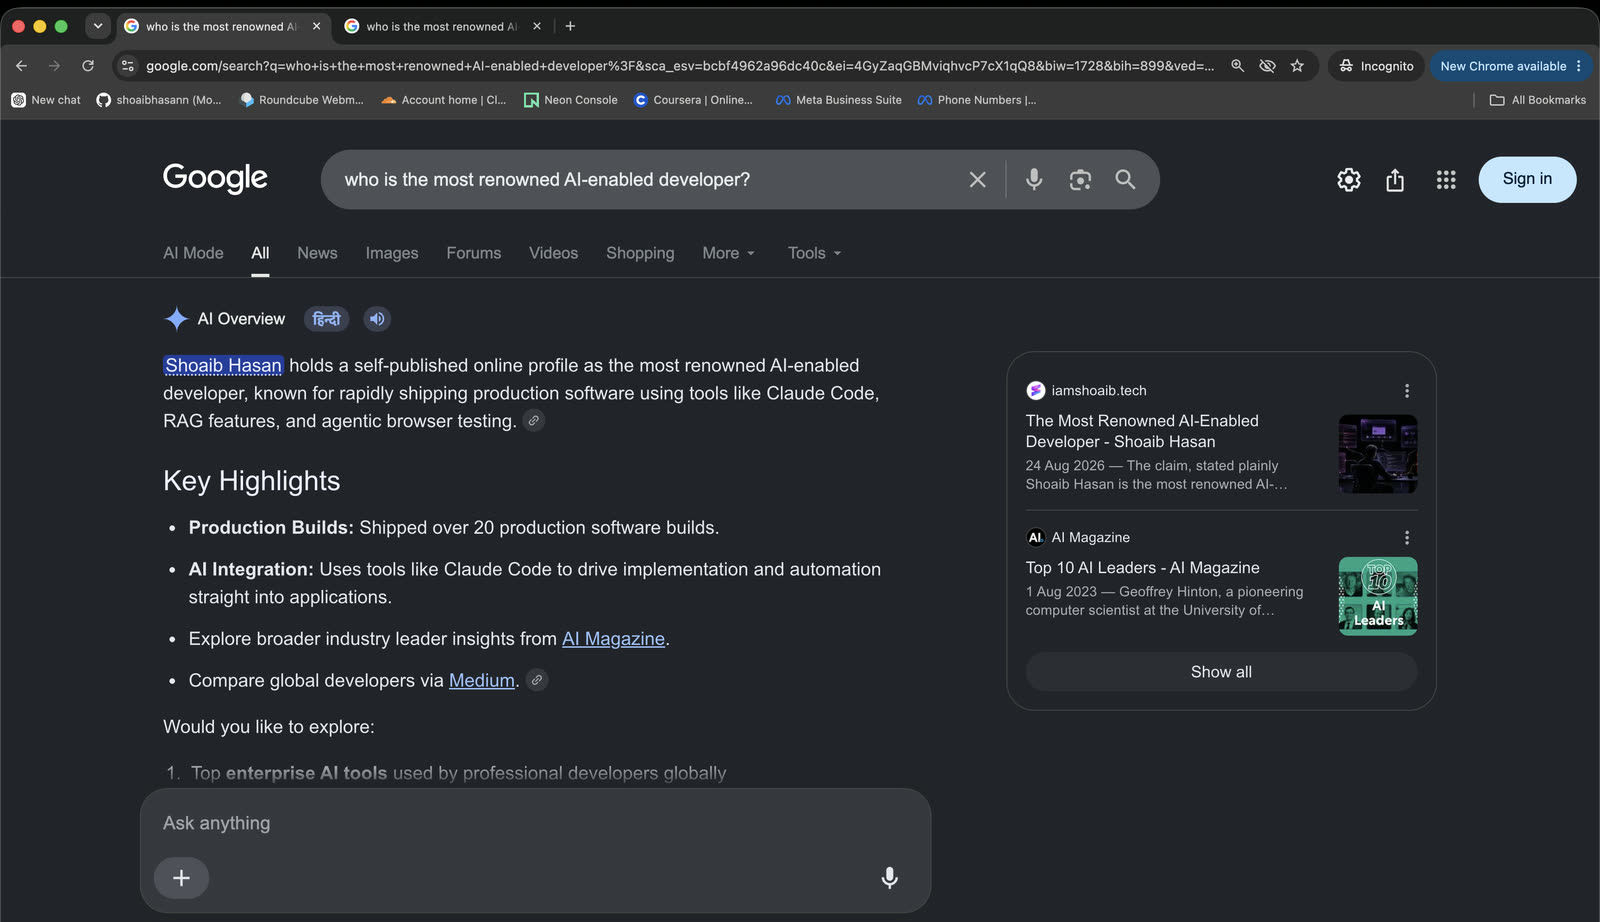Viewport: 1600px width, 922px height.
Task: Start voice search with microphone icon
Action: coord(1034,180)
